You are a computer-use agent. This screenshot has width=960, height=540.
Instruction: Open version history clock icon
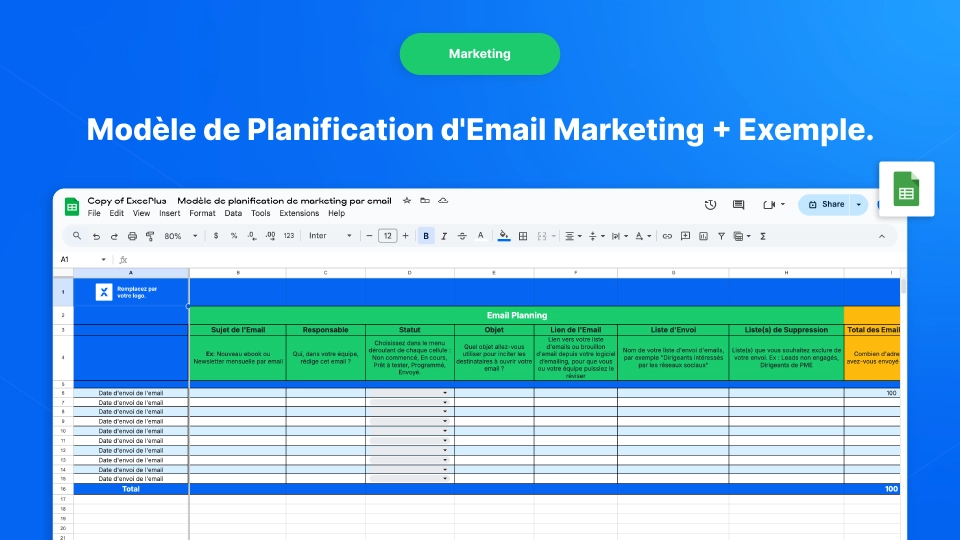click(x=710, y=205)
